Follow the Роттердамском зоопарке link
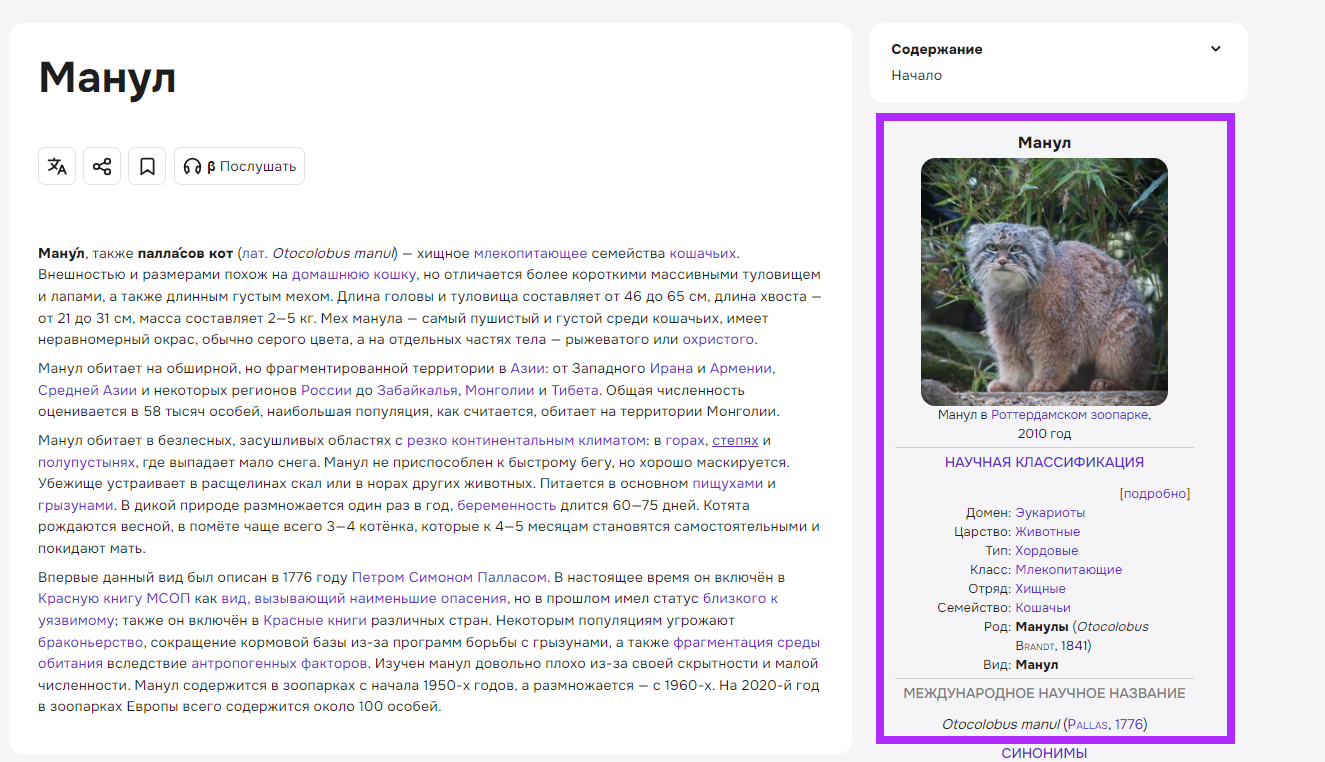Screen dimensions: 1325x762 pos(1069,414)
